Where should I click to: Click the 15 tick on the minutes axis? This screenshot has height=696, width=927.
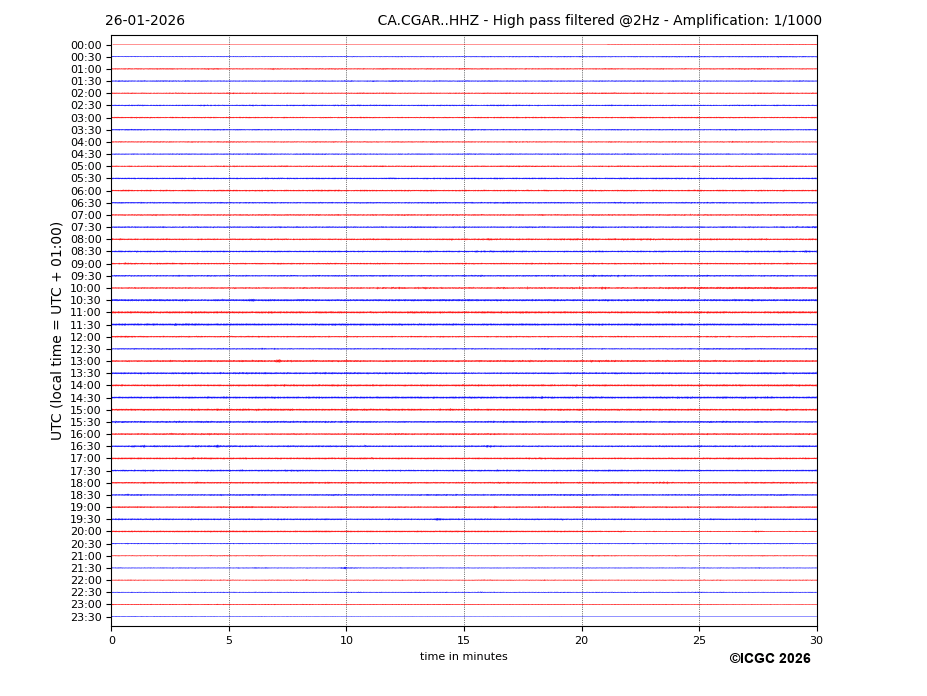tap(464, 640)
